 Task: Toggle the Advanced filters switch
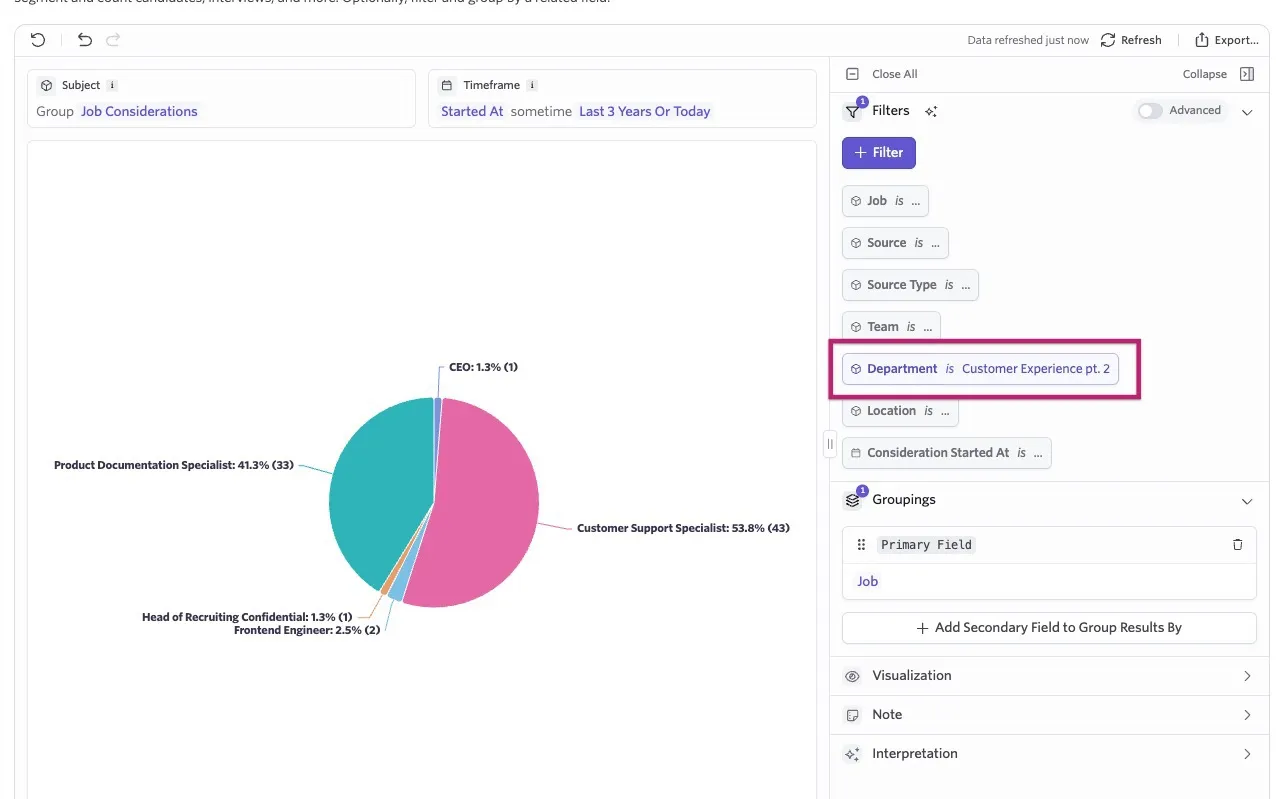coord(1150,111)
